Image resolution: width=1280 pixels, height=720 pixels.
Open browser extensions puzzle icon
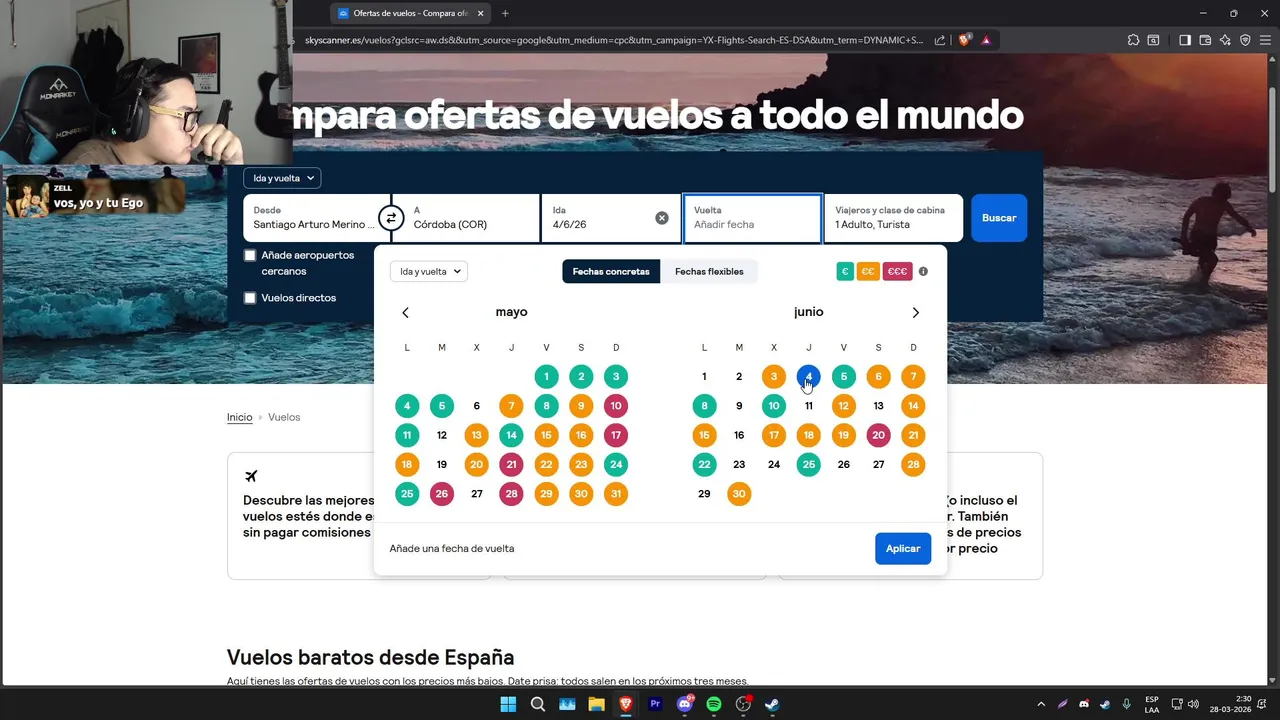1133,40
